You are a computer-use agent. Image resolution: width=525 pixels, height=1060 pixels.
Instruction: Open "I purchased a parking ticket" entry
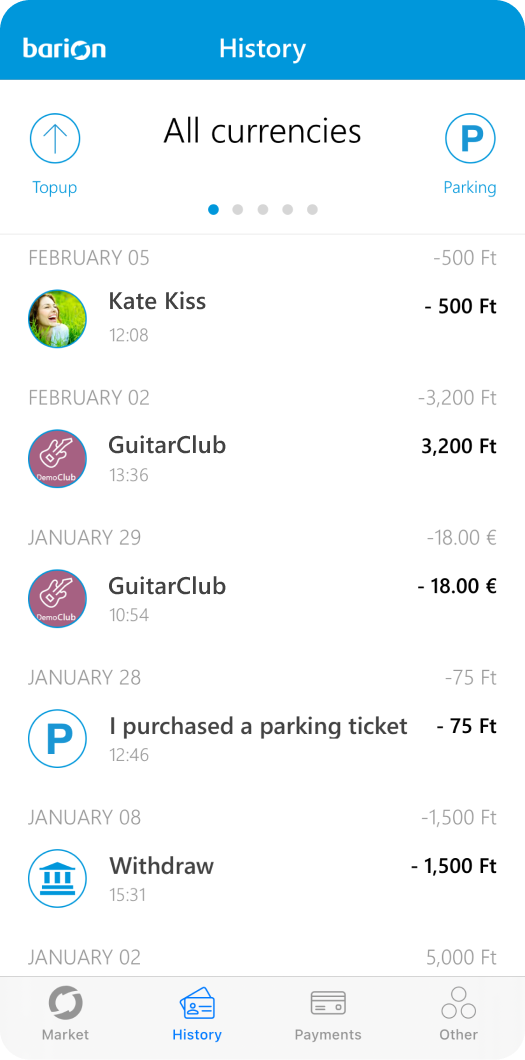262,738
